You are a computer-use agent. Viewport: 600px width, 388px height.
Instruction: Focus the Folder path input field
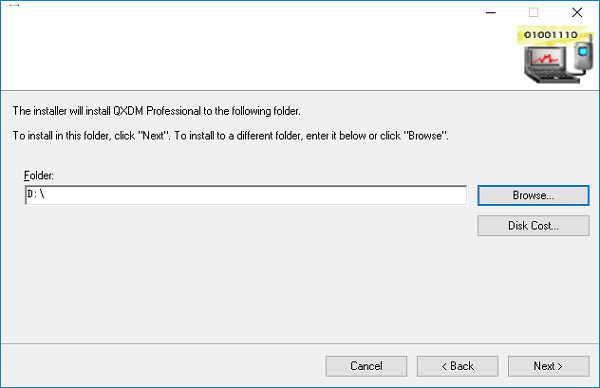(246, 195)
